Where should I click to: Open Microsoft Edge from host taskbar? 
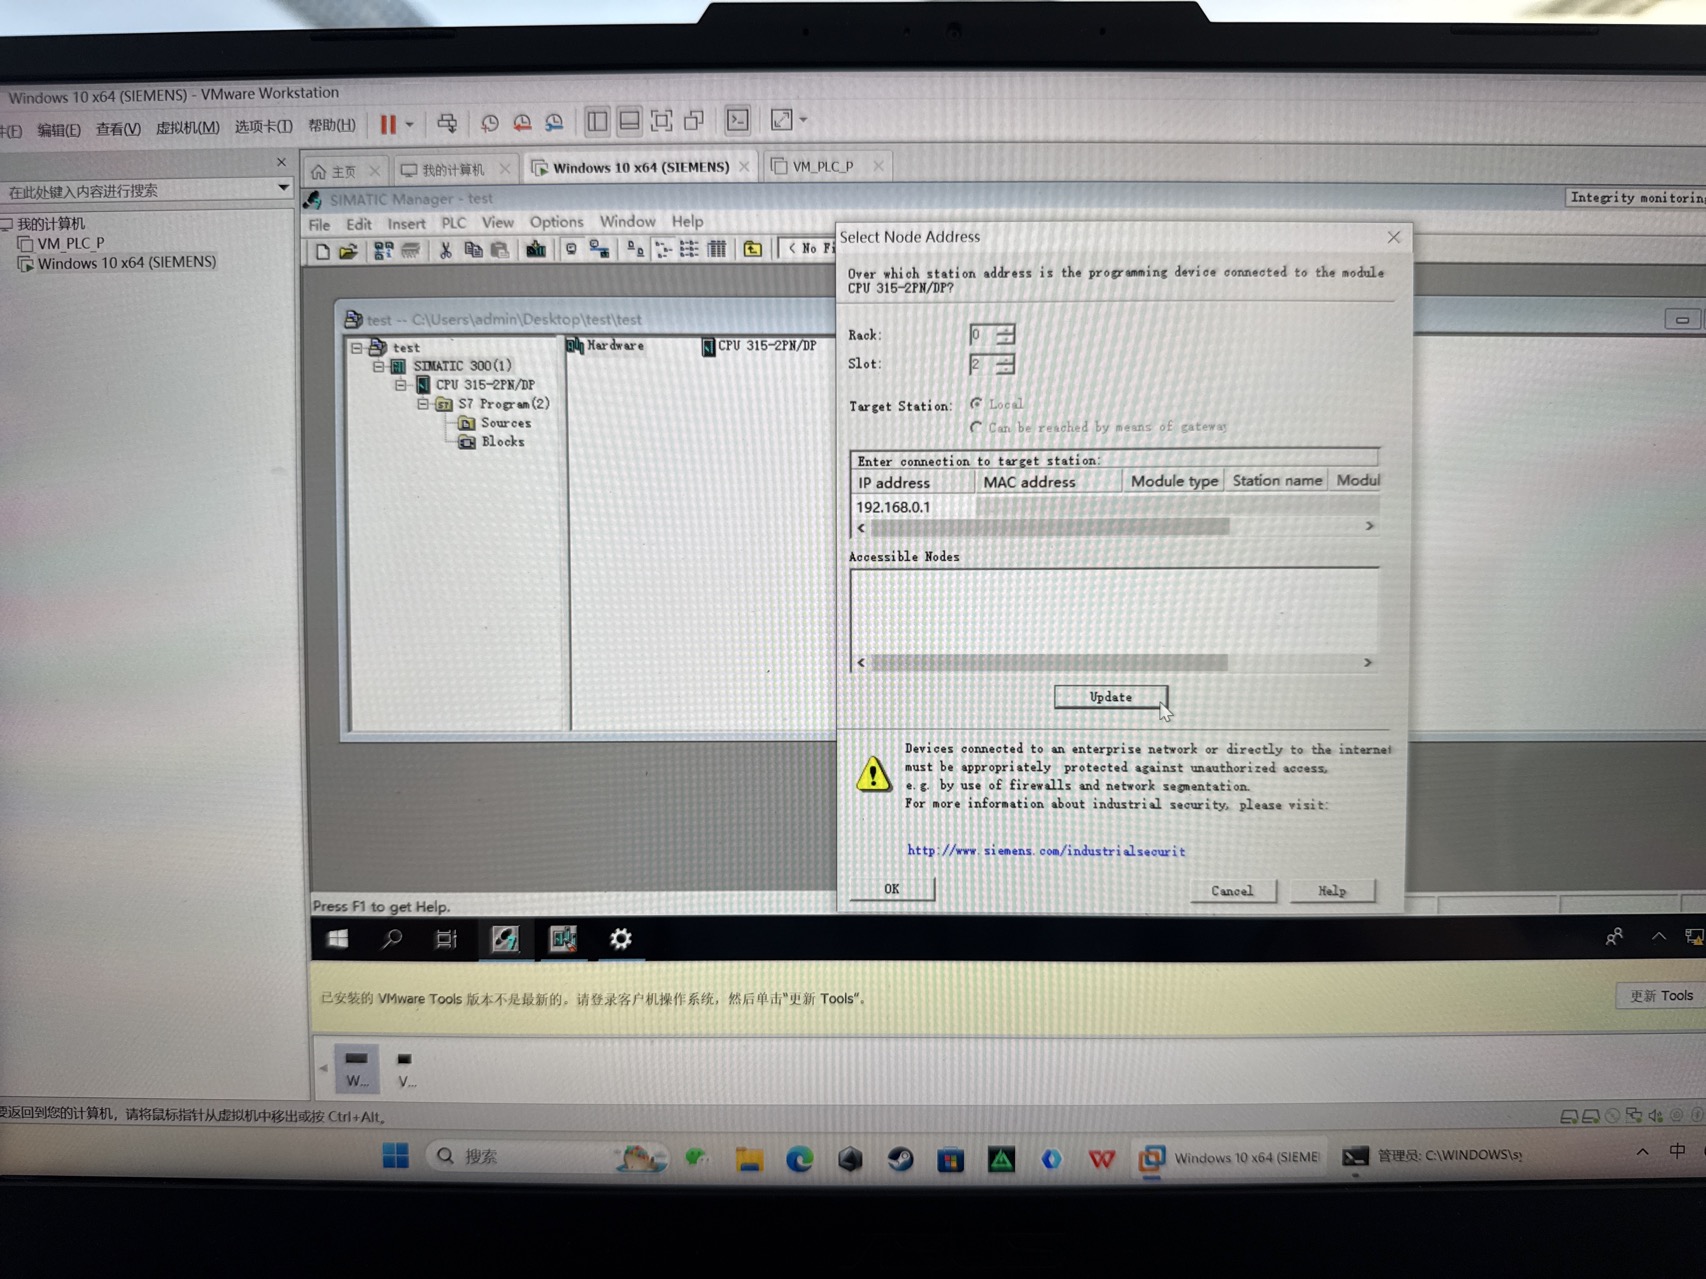[799, 1158]
